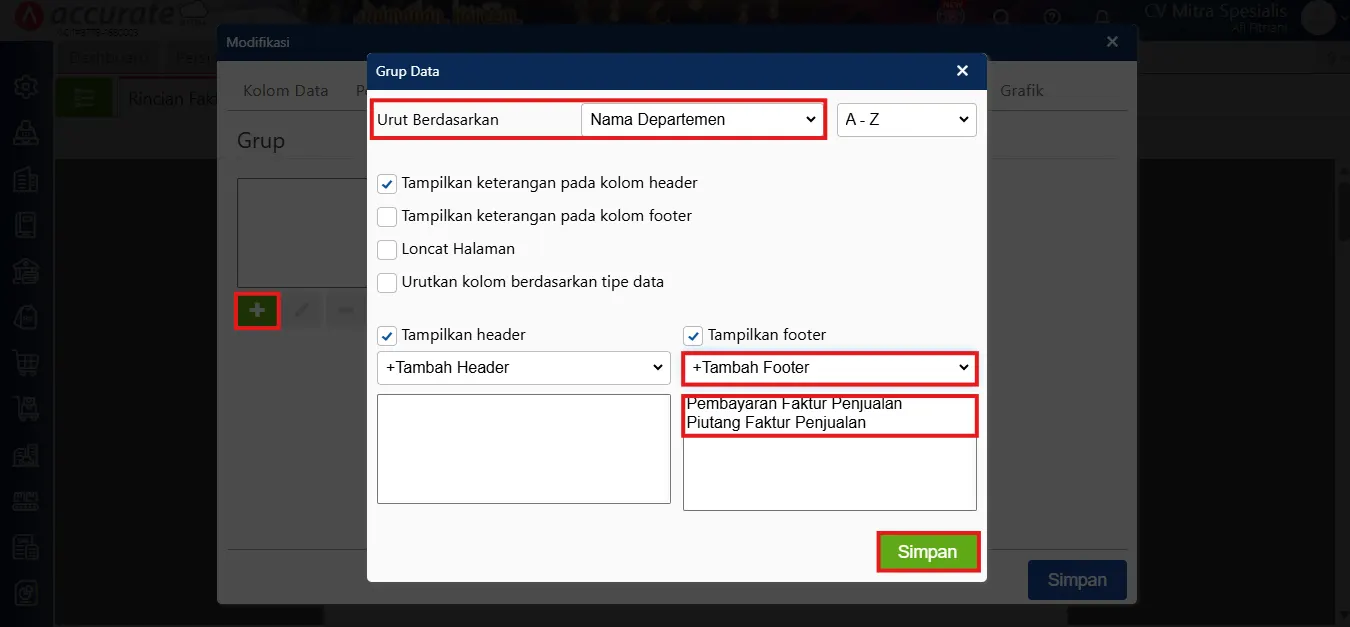Select the pencil edit icon beside the plus

302,311
